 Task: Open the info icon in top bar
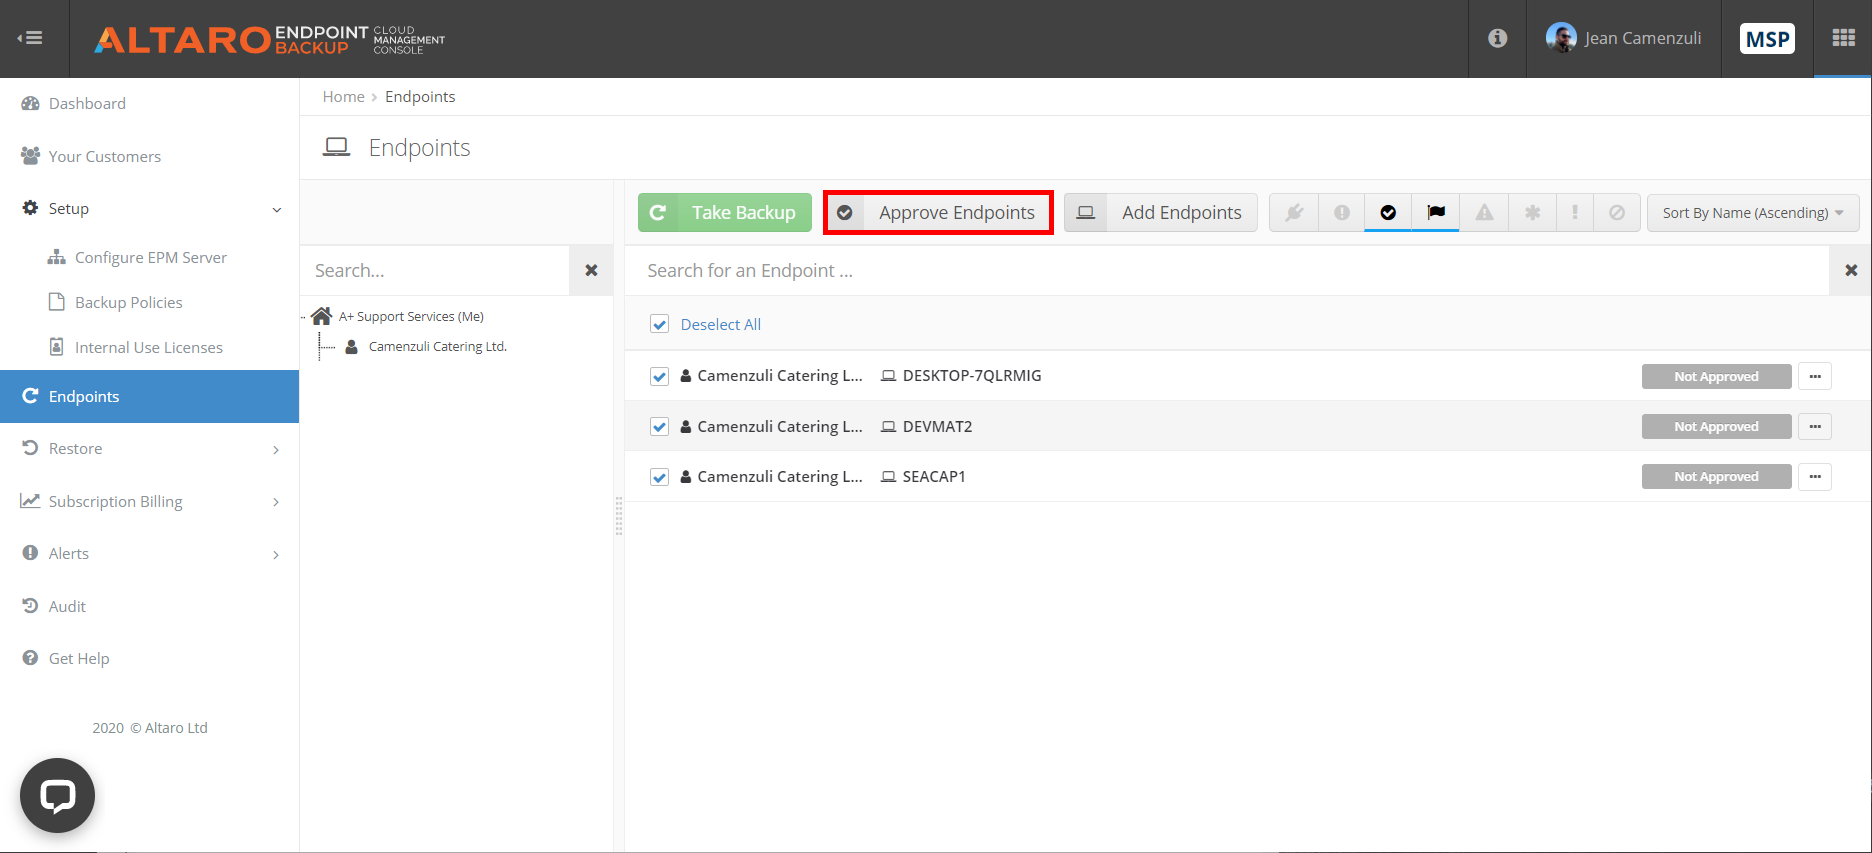(1497, 38)
